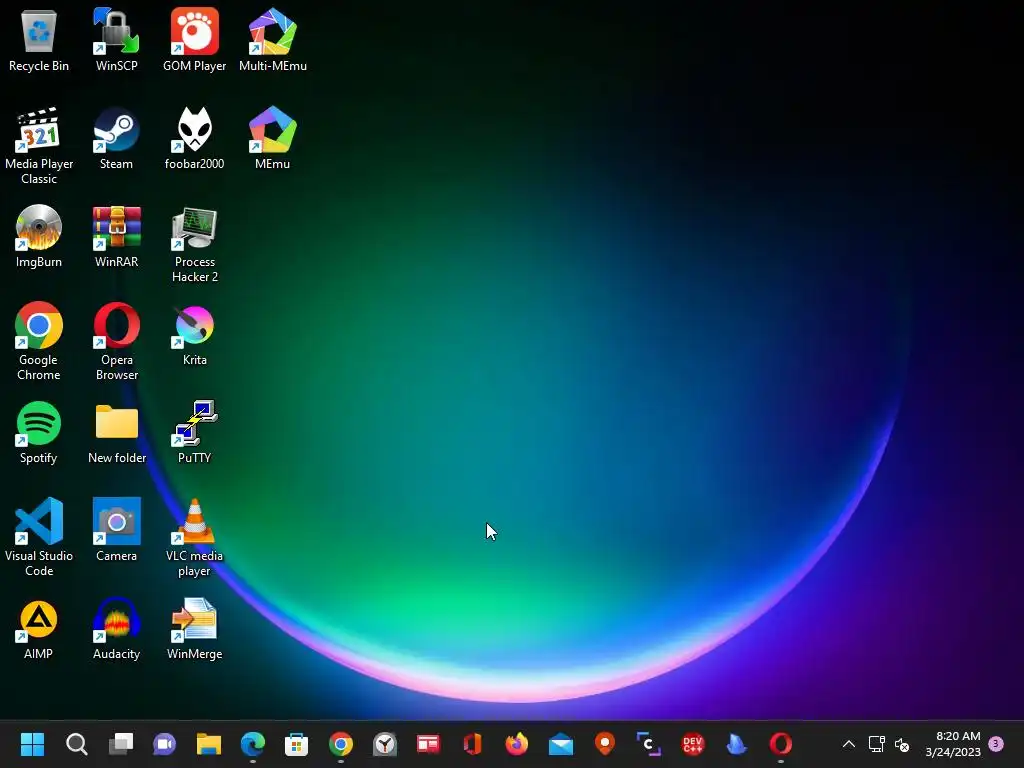Select the MEmu desktop icon
1024x768 pixels.
[x=273, y=138]
